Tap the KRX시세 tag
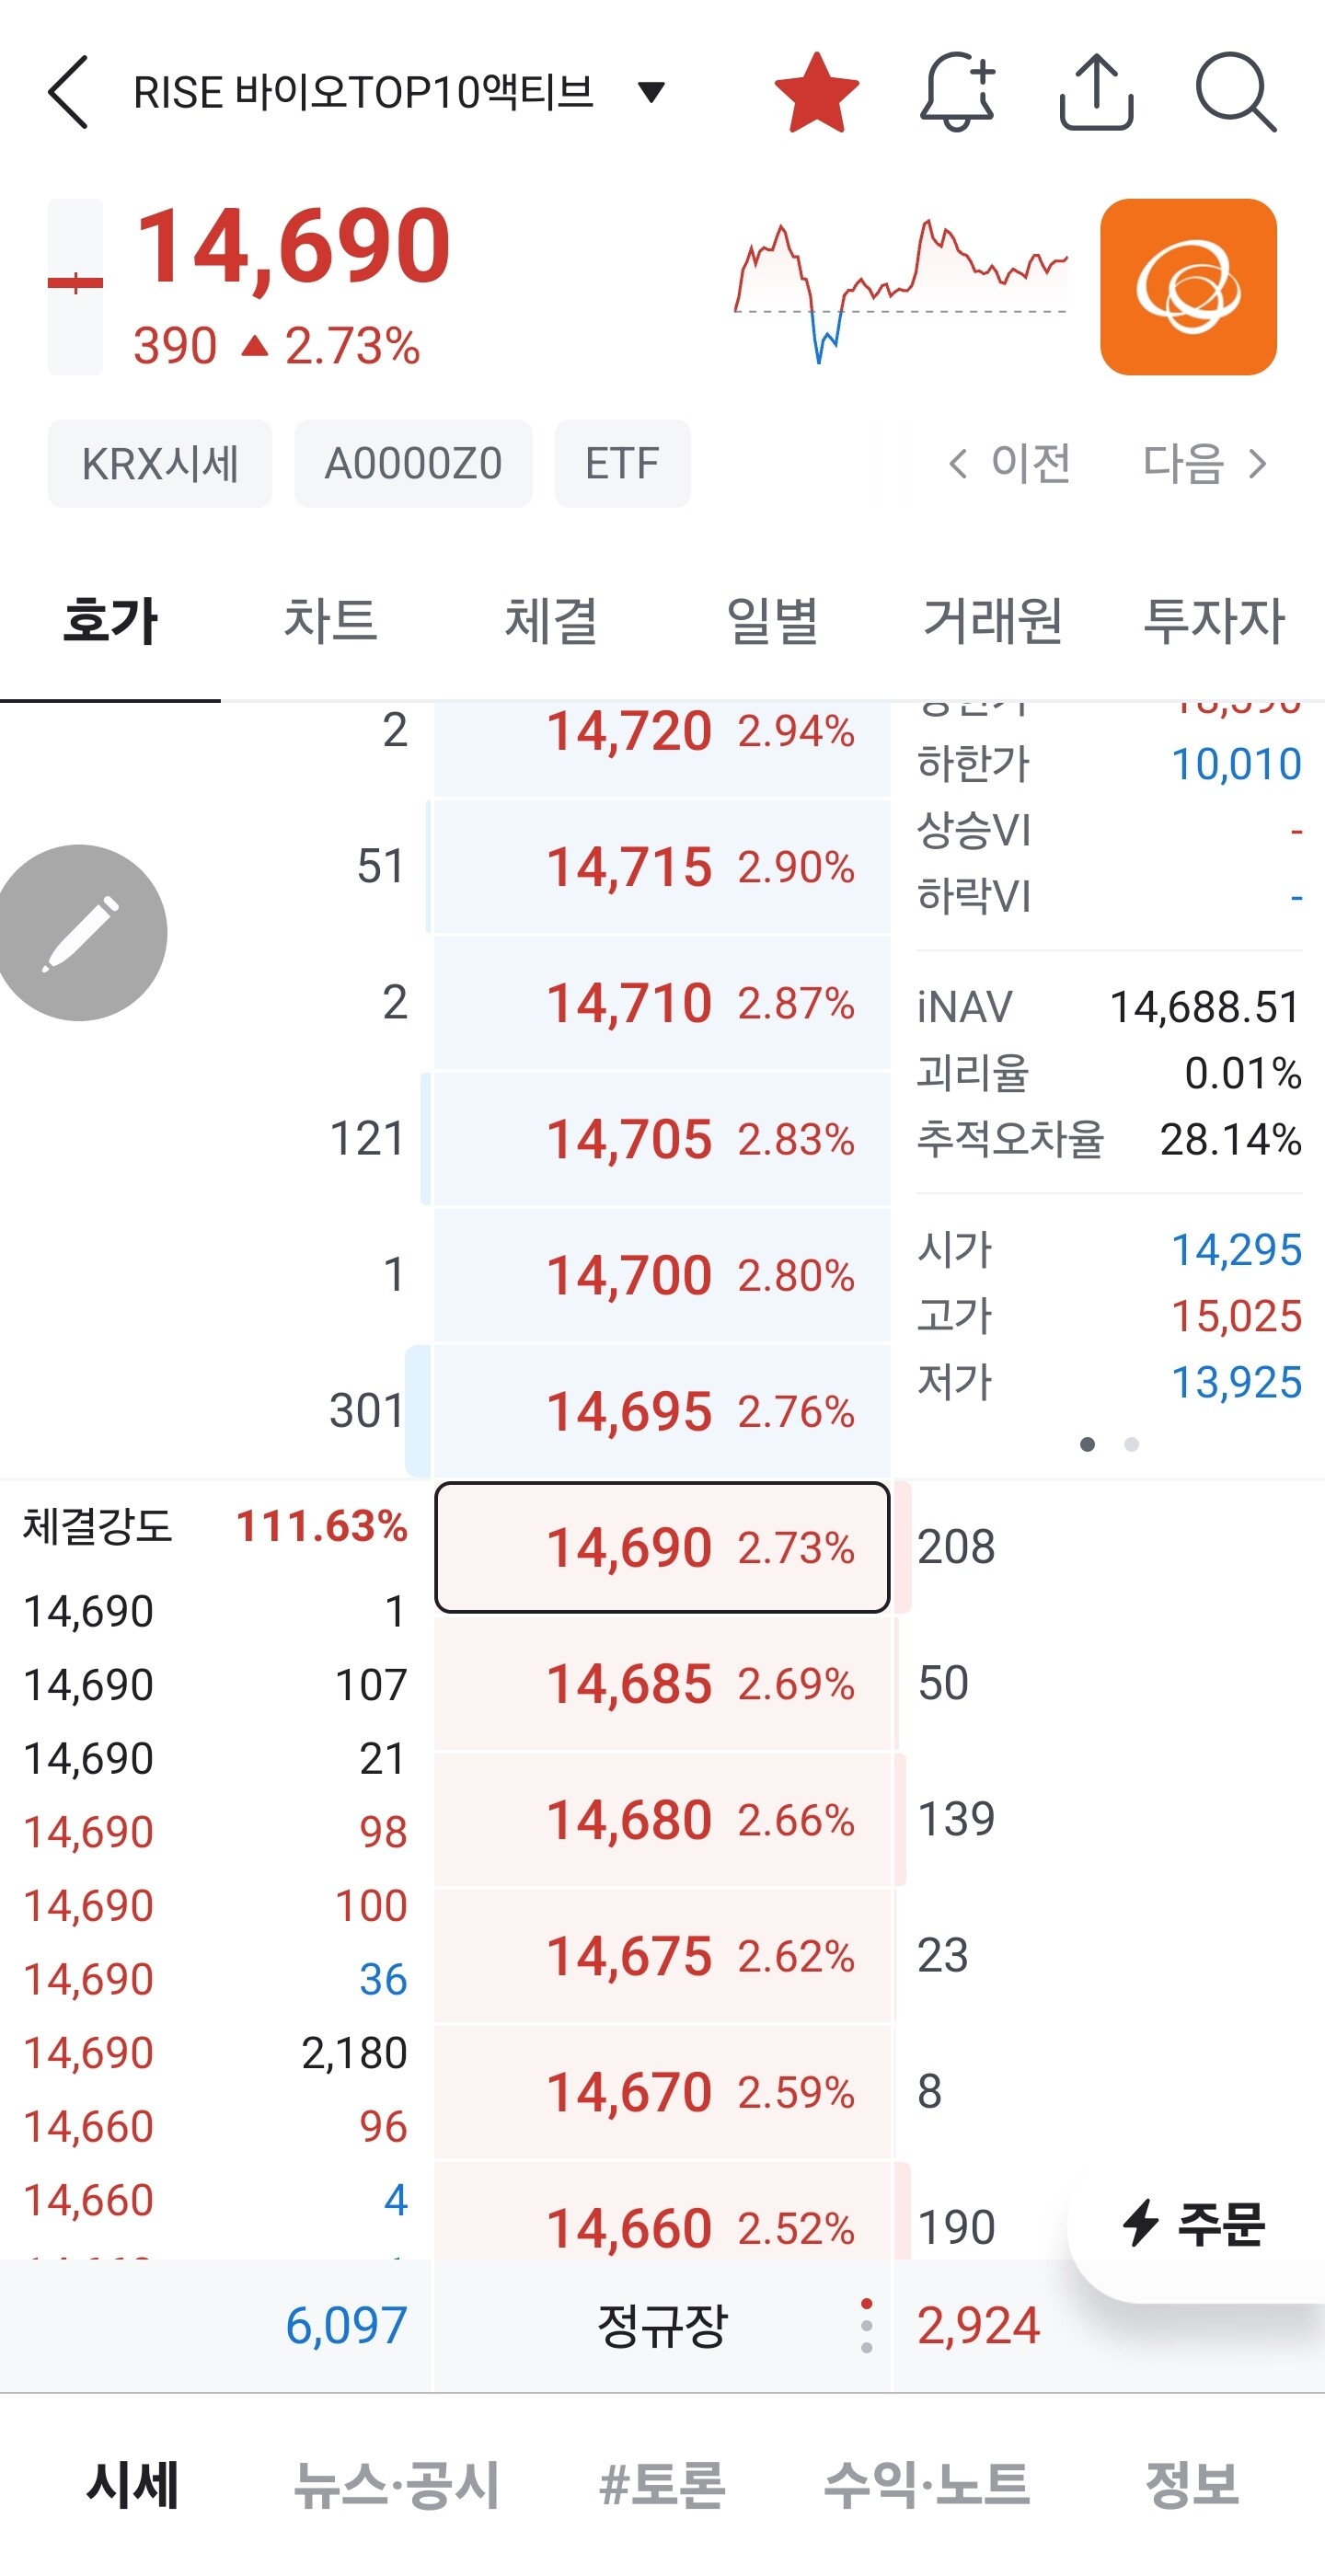The width and height of the screenshot is (1325, 2576). tap(160, 463)
